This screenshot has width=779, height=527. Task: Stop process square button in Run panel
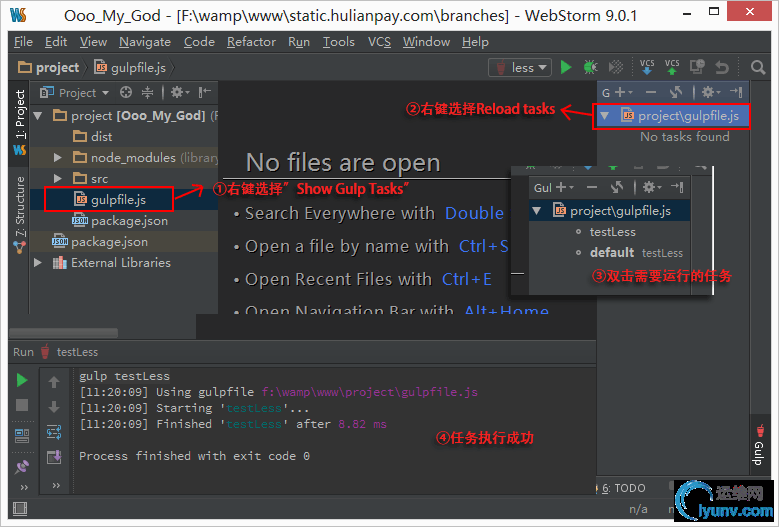tap(22, 405)
